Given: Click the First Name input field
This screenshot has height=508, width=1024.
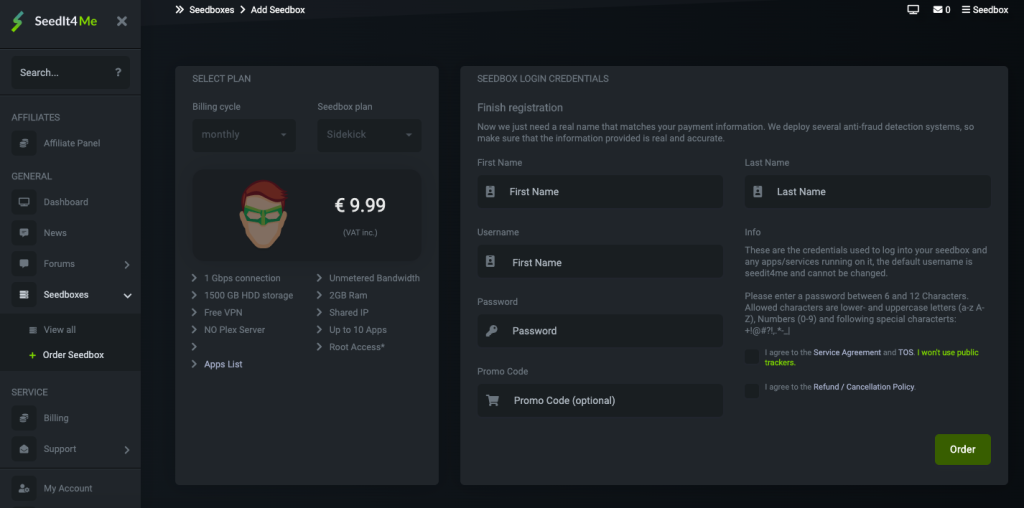Looking at the screenshot, I should 600,191.
